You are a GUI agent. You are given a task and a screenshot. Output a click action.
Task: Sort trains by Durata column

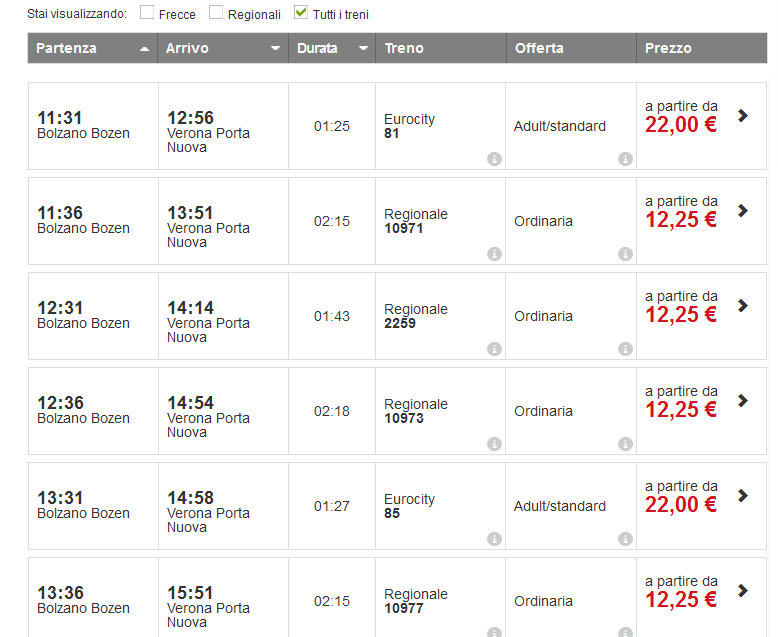(331, 48)
